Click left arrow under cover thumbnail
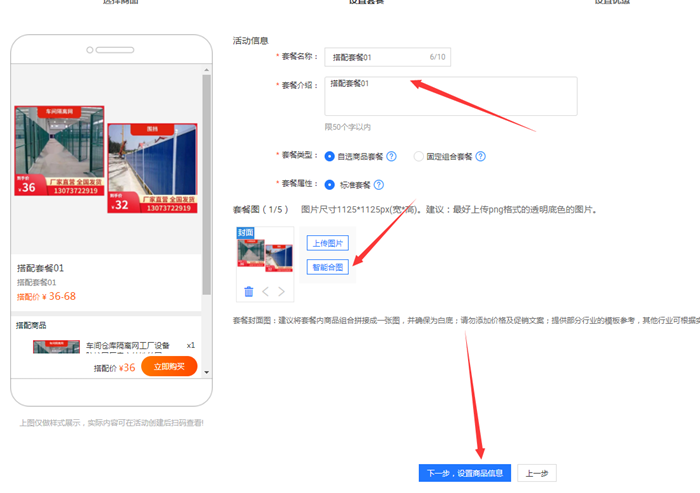 [x=265, y=291]
